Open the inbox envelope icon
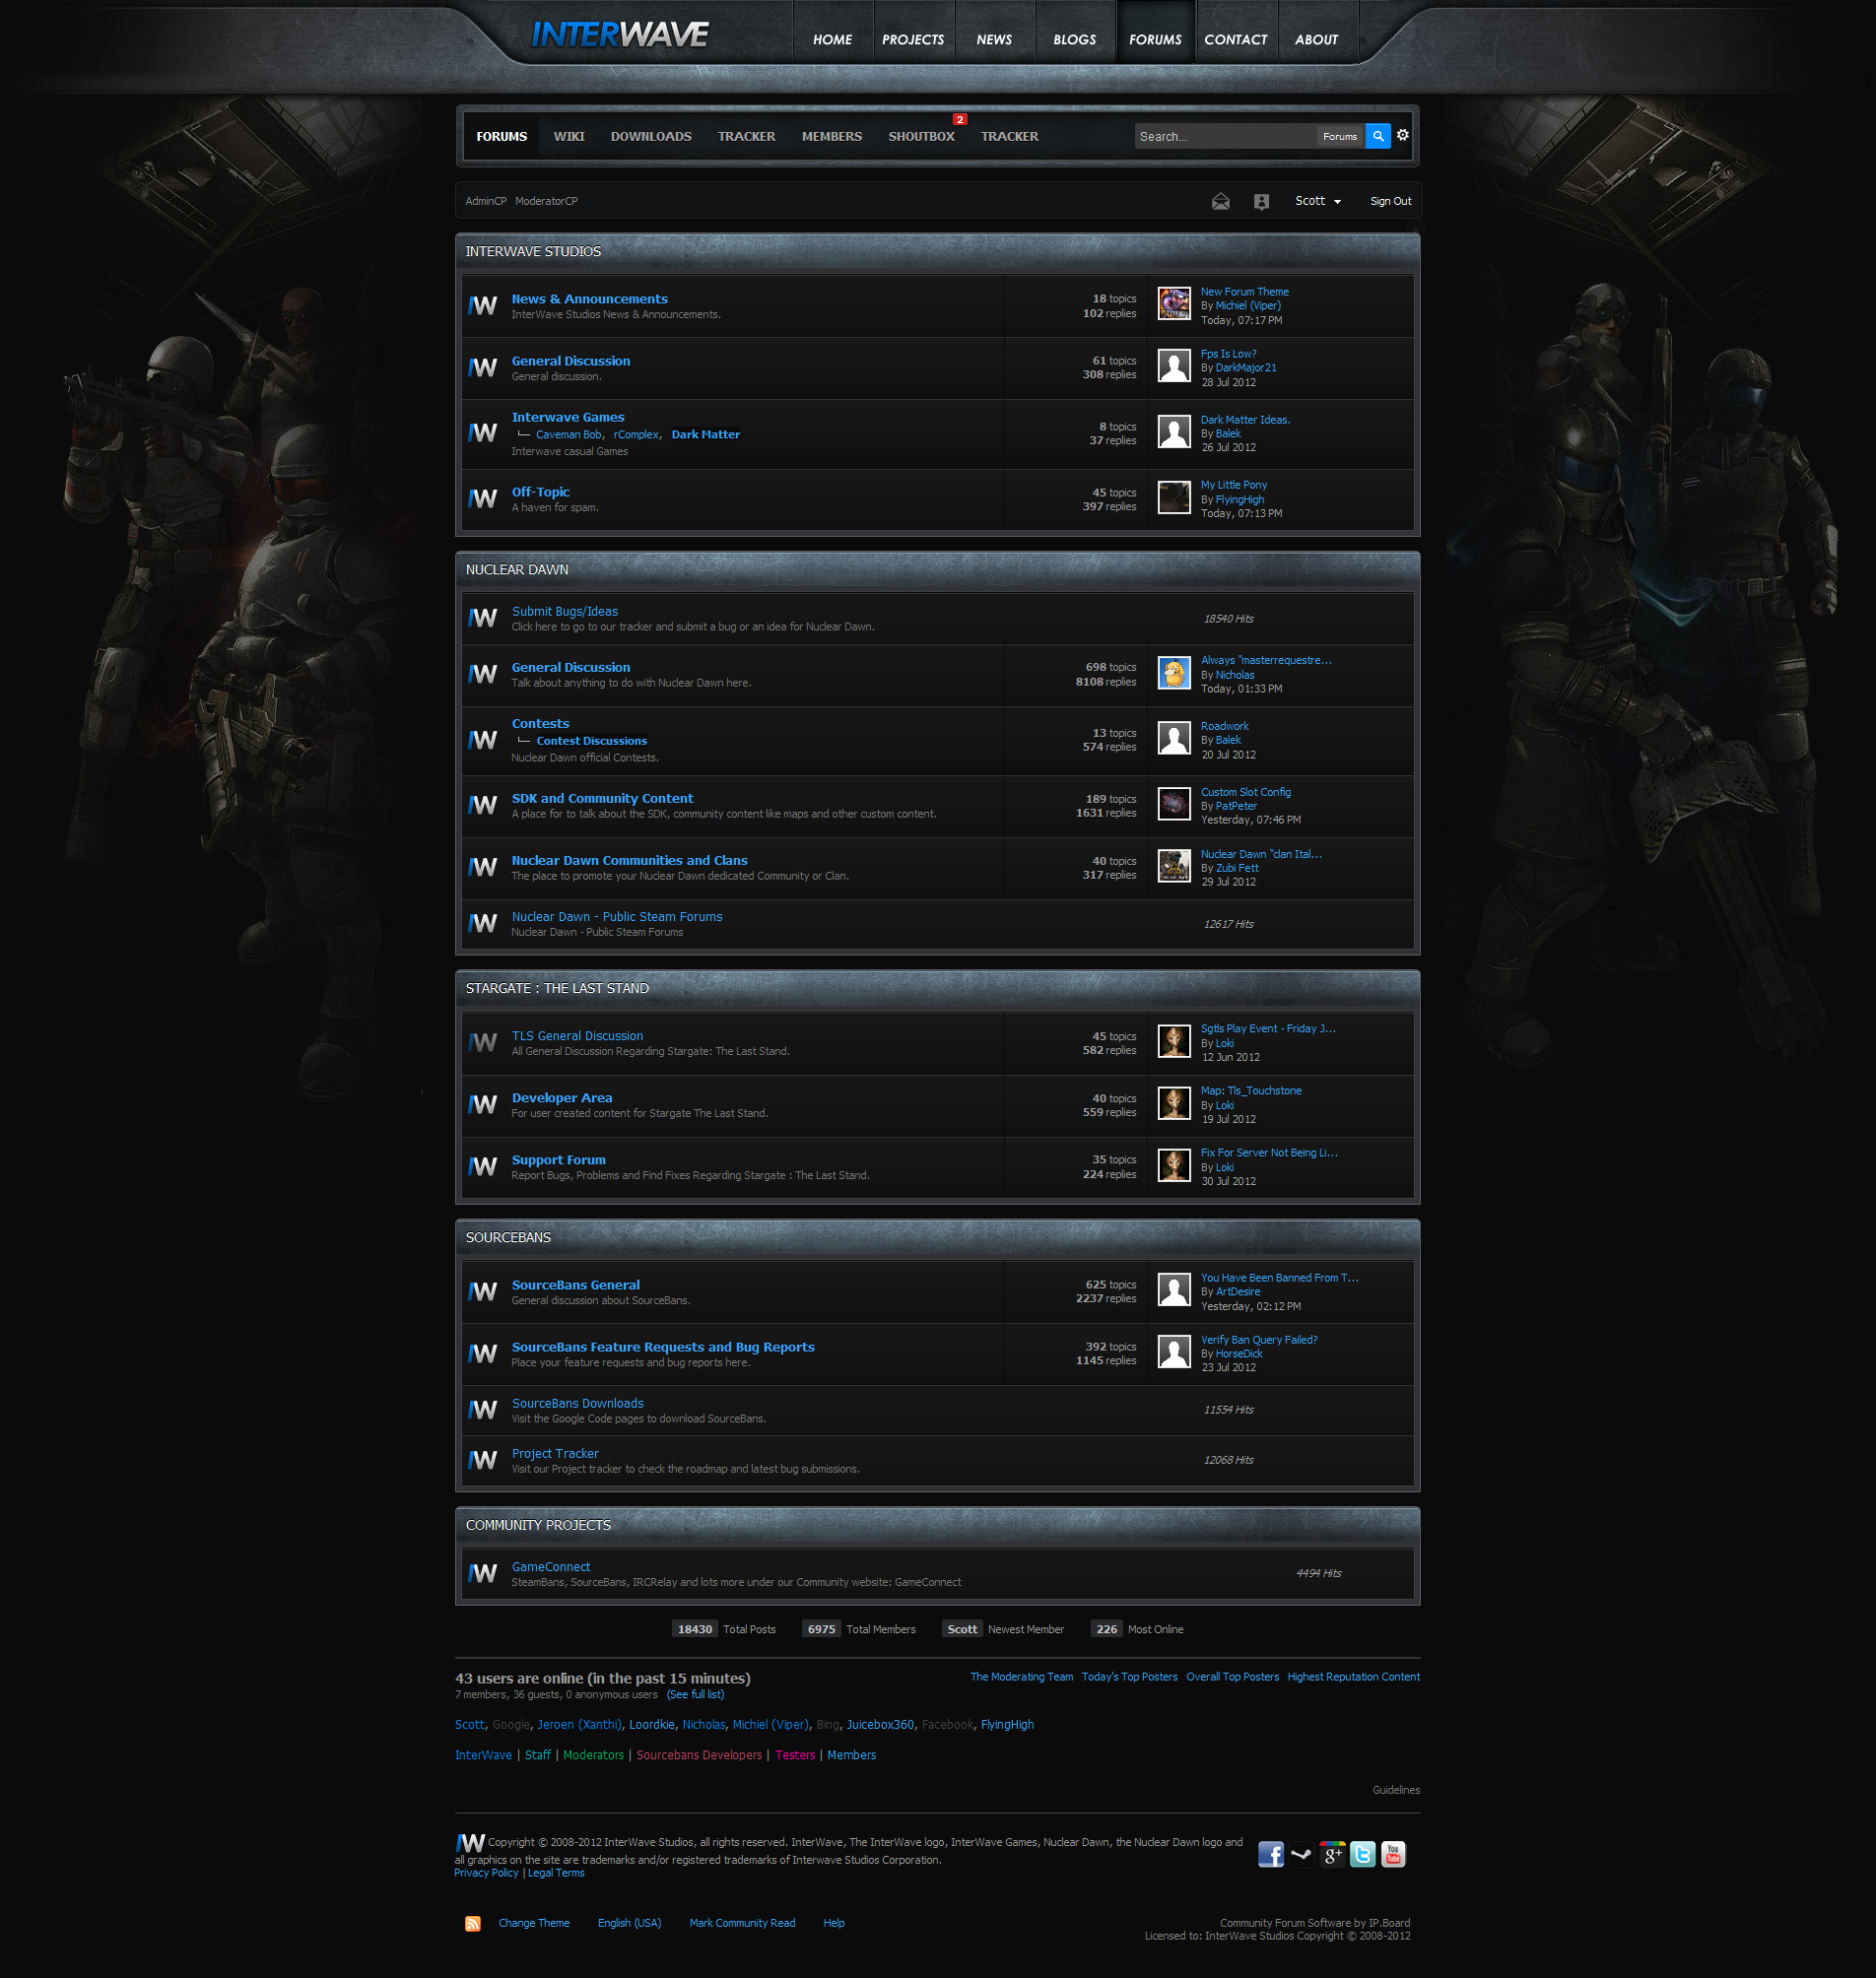The width and height of the screenshot is (1876, 1978). [x=1220, y=201]
